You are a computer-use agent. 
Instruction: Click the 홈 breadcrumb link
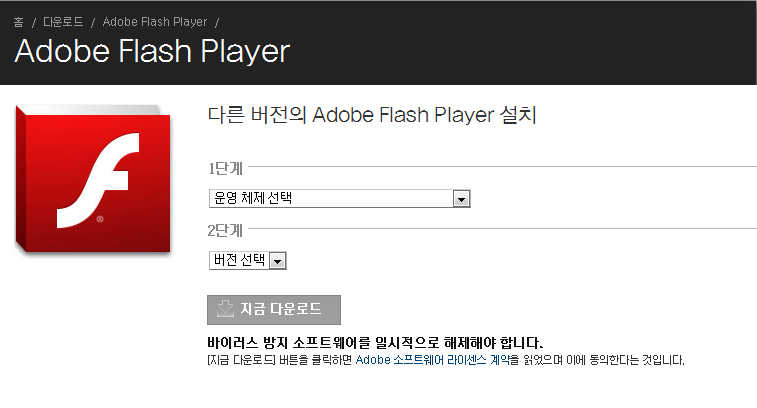pyautogui.click(x=18, y=22)
